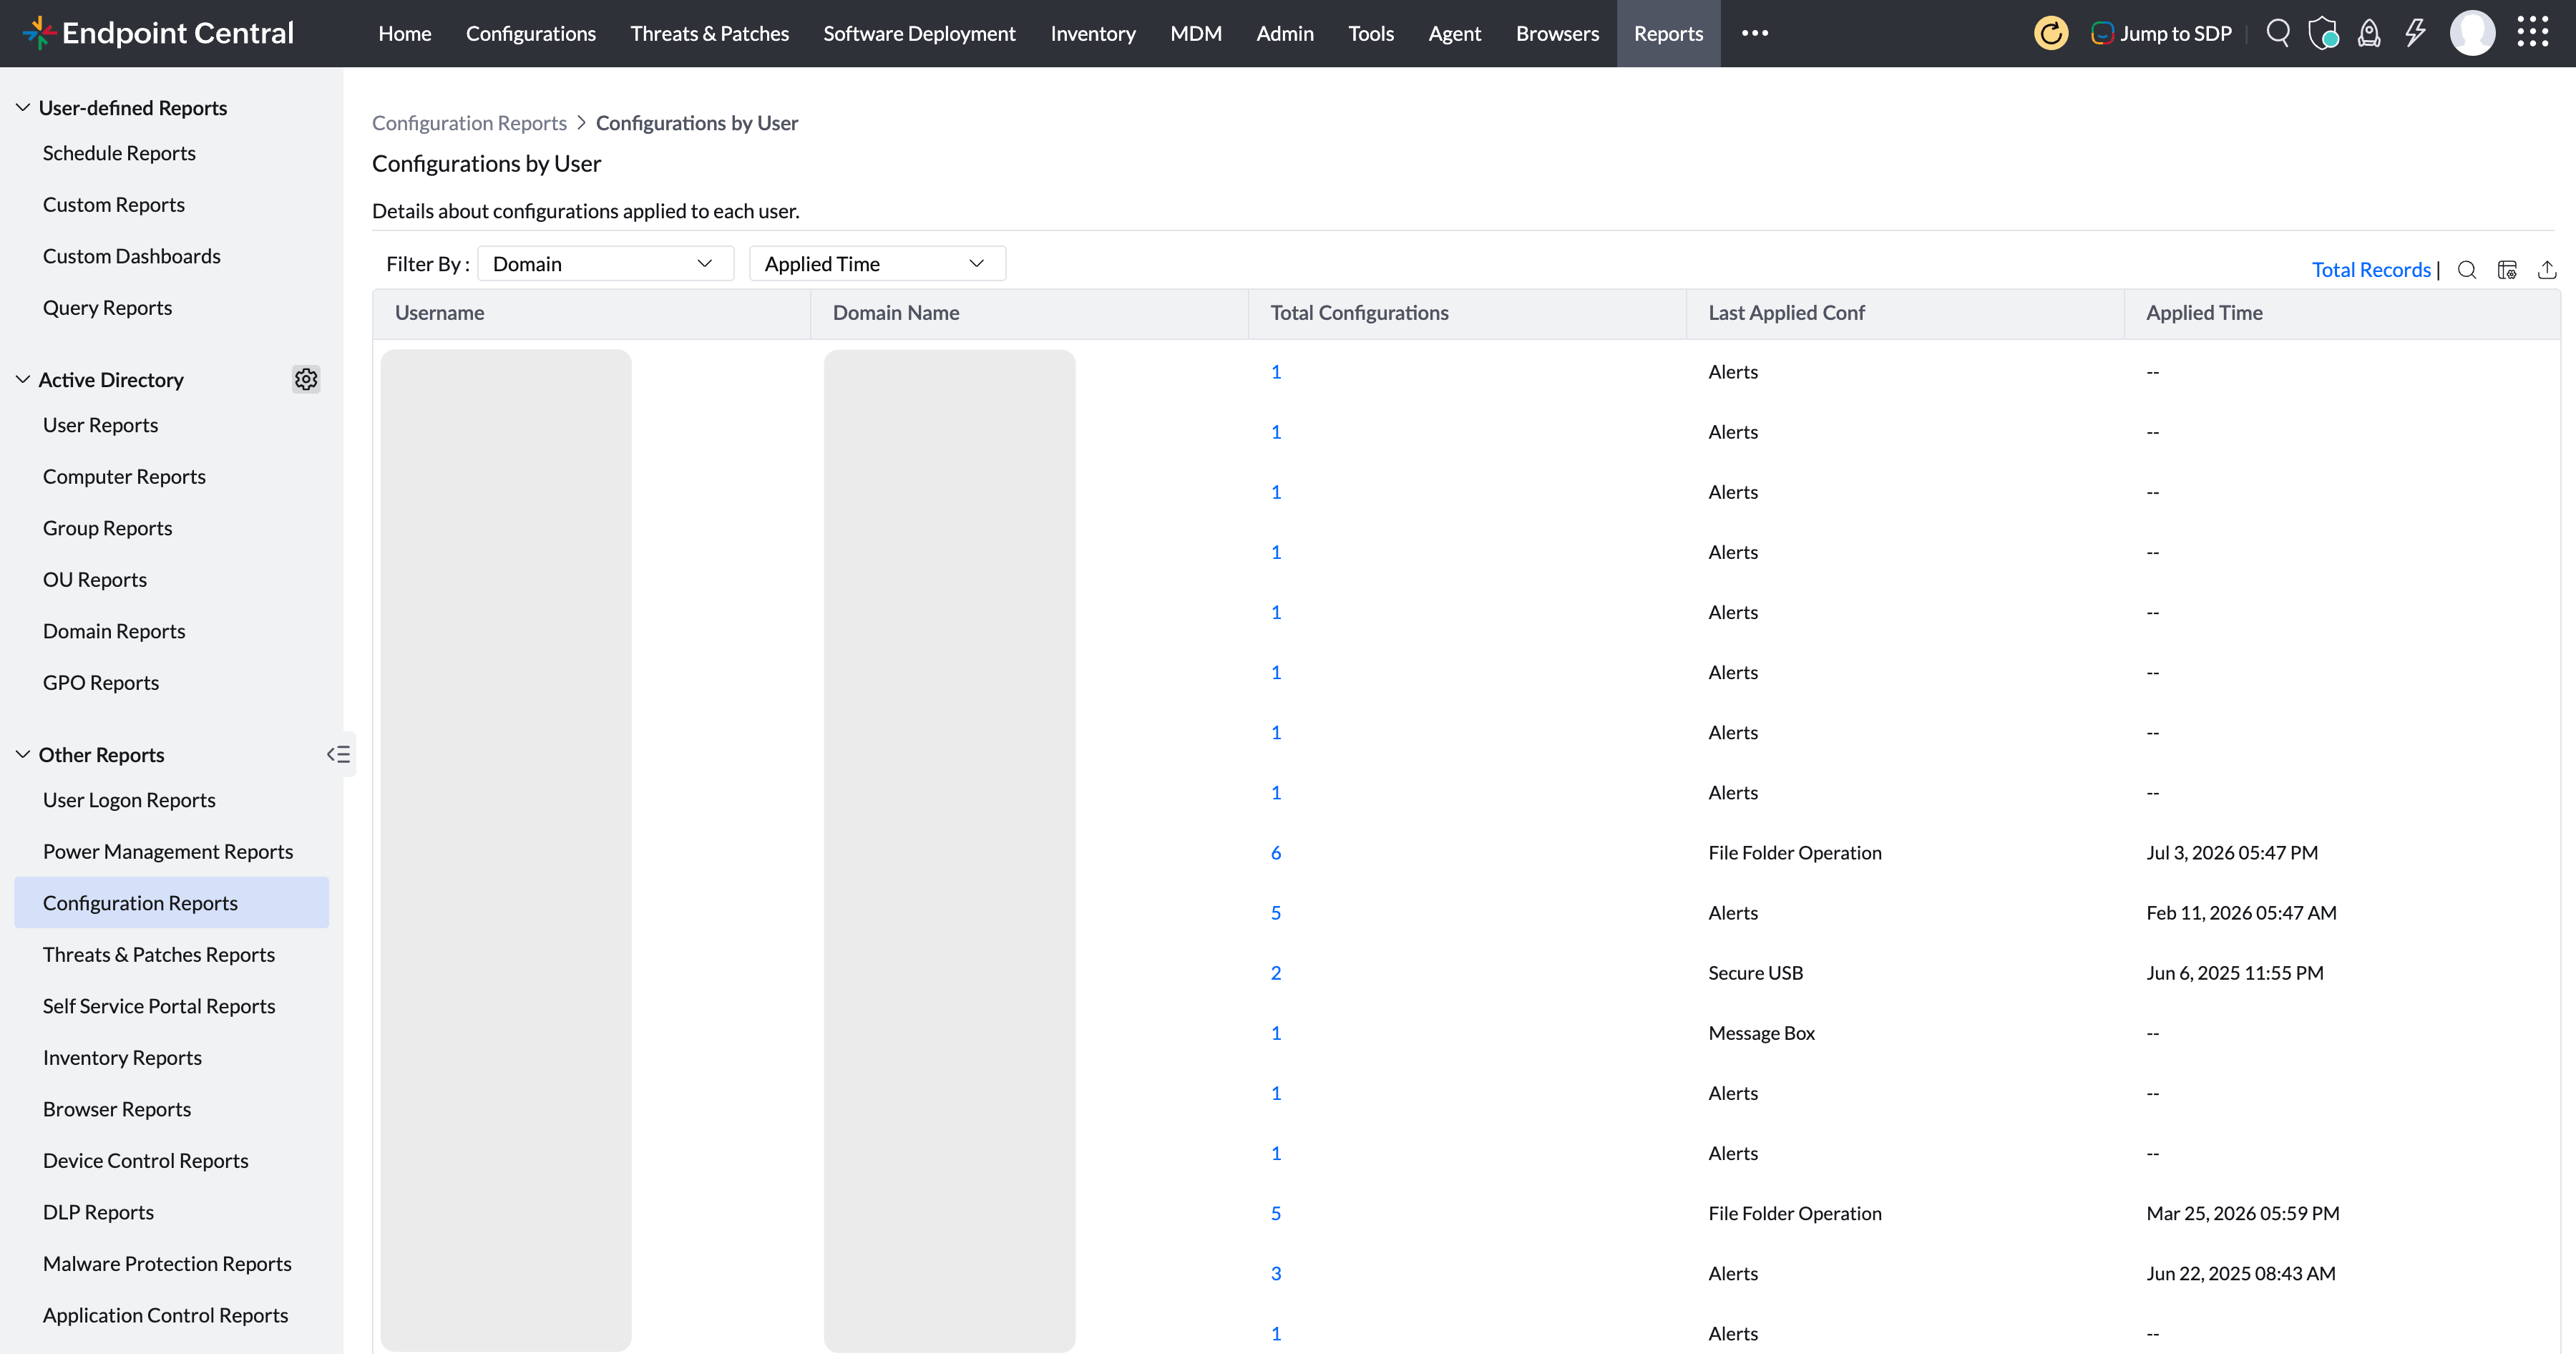2576x1354 pixels.
Task: Open the Inventory tab
Action: point(1093,33)
